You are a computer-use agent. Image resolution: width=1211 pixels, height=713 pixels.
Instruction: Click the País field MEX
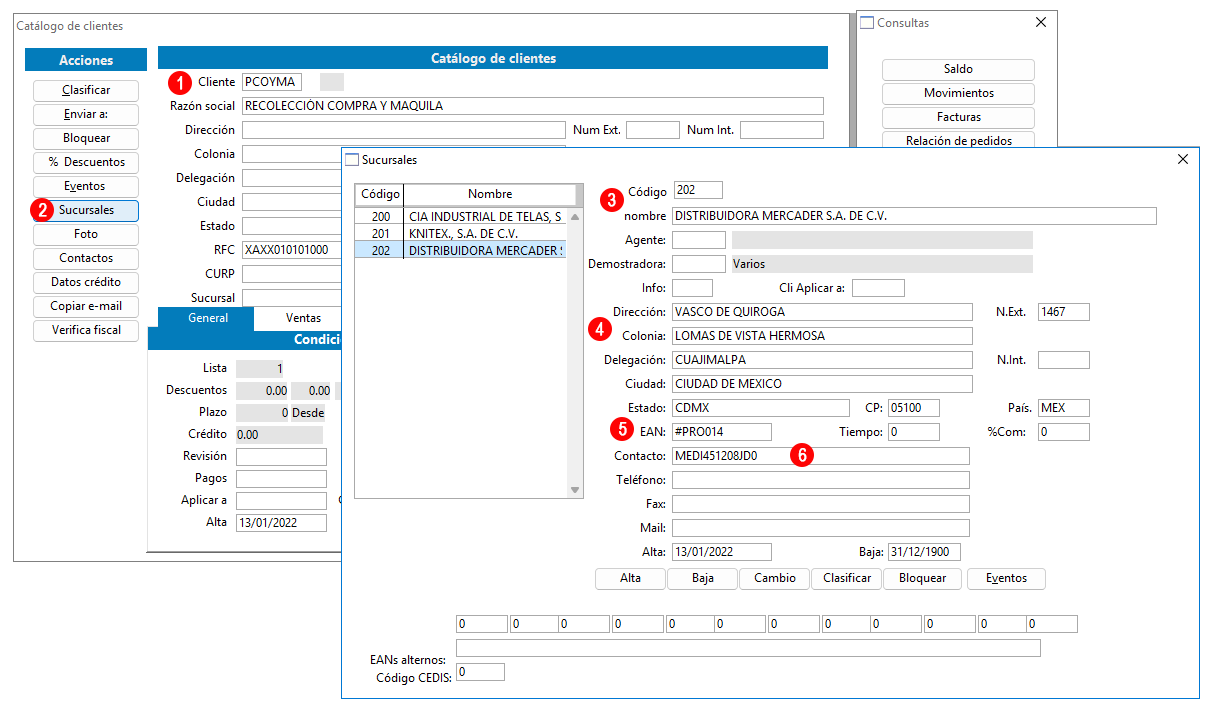click(1064, 408)
